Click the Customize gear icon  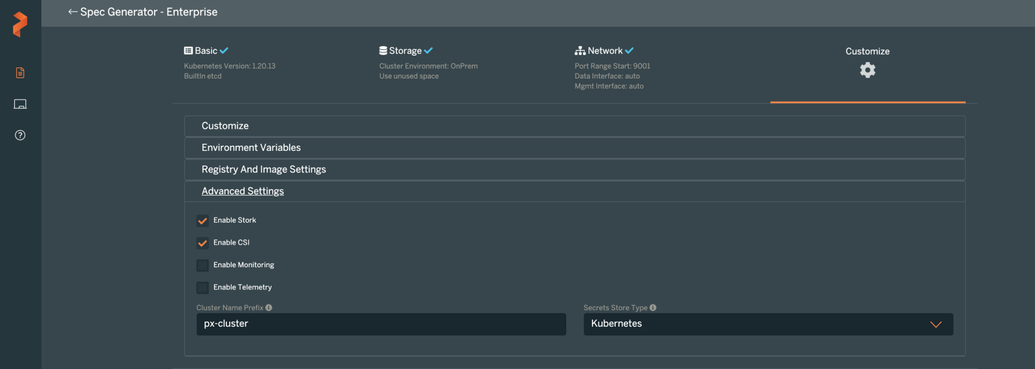[x=867, y=70]
